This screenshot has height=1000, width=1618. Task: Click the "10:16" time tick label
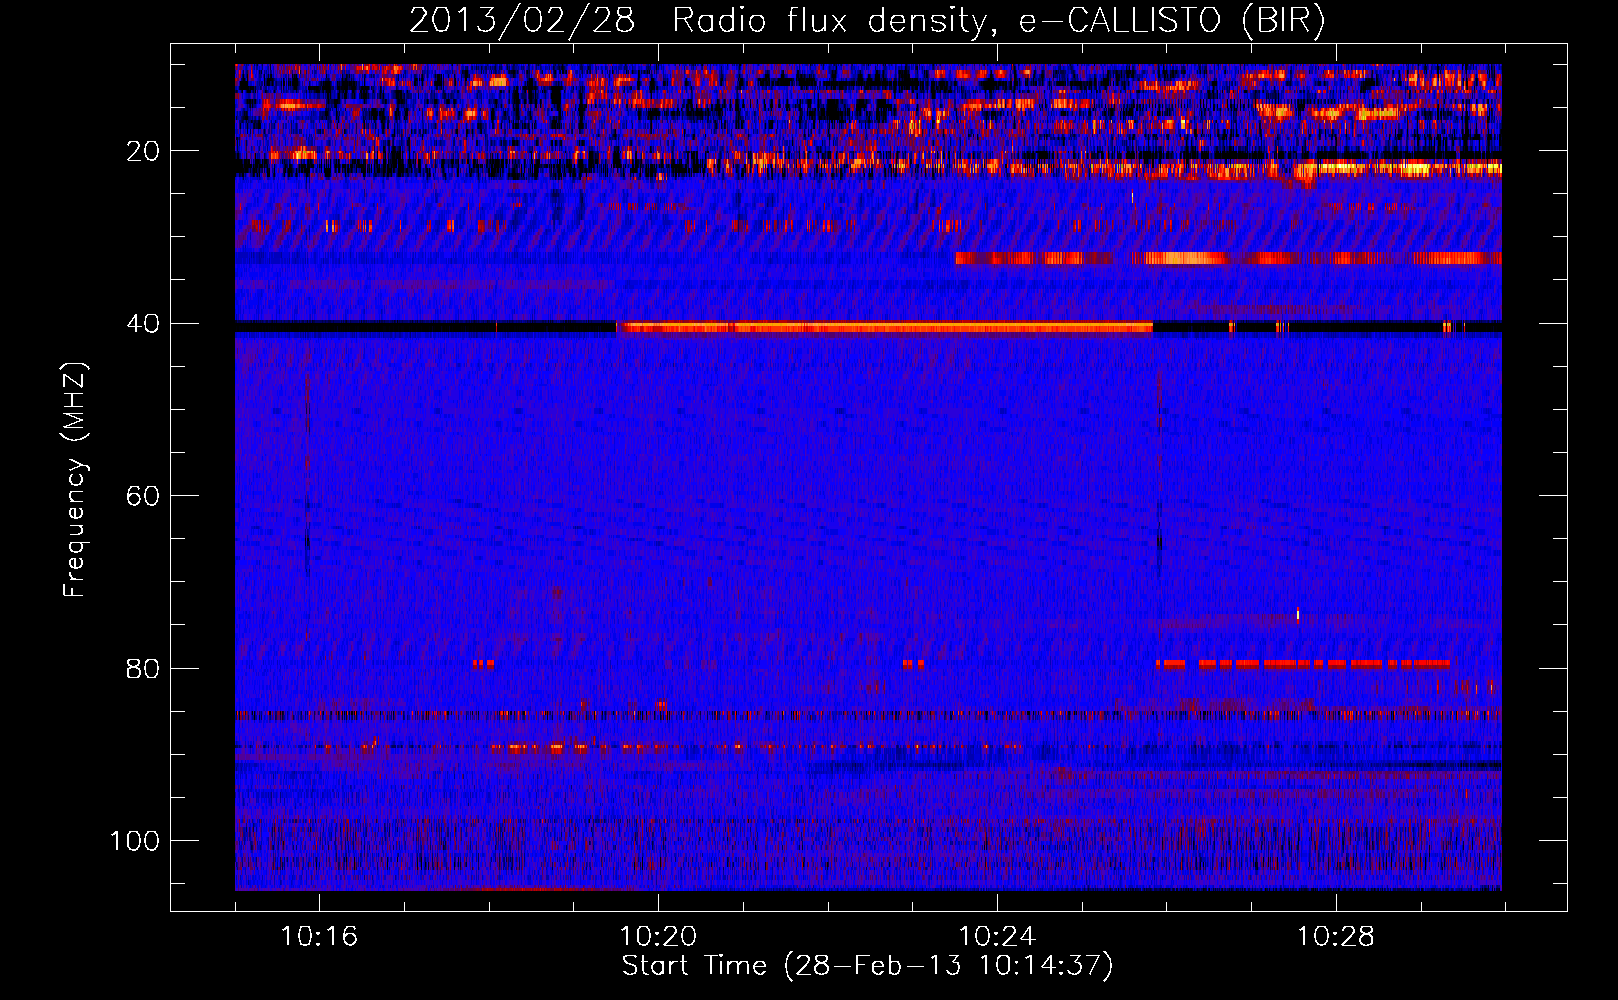tap(319, 937)
